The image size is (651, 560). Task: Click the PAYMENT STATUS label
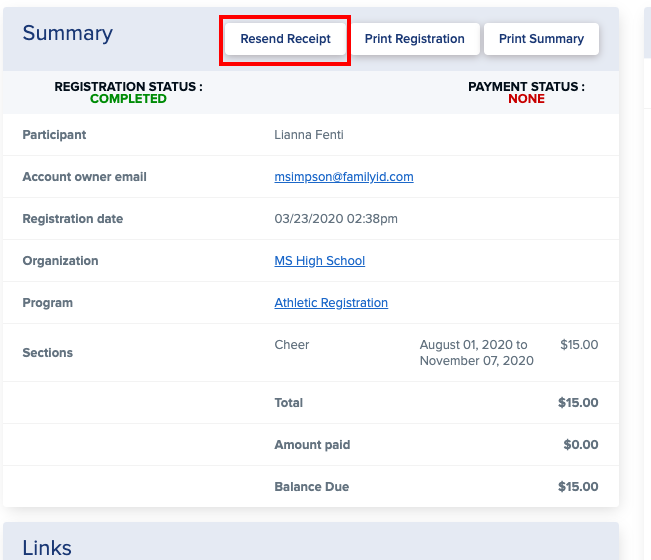pos(526,87)
